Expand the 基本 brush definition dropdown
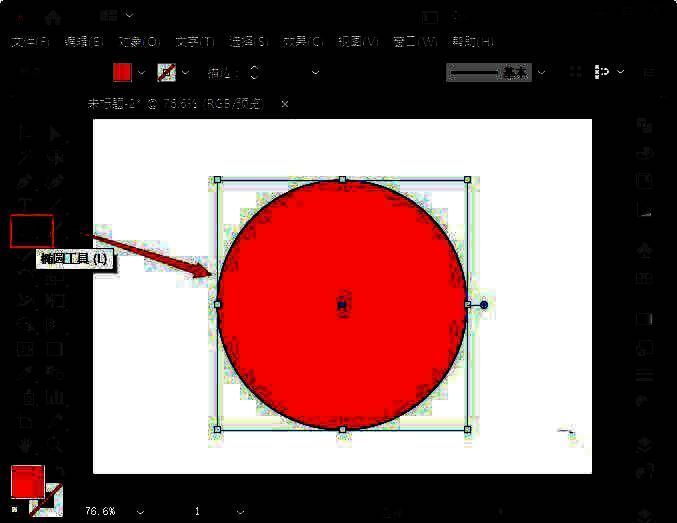Image resolution: width=677 pixels, height=523 pixels. pos(541,72)
